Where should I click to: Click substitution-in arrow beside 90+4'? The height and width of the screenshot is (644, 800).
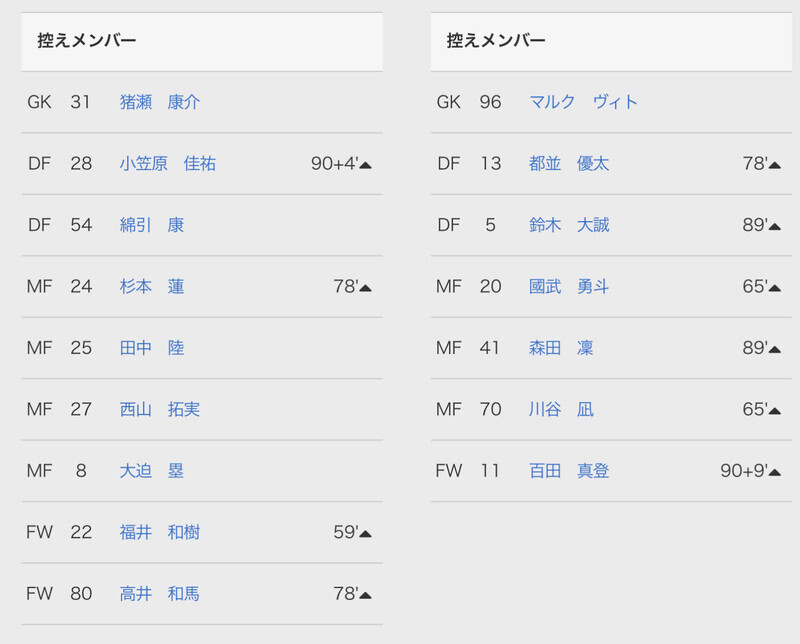[x=365, y=165]
